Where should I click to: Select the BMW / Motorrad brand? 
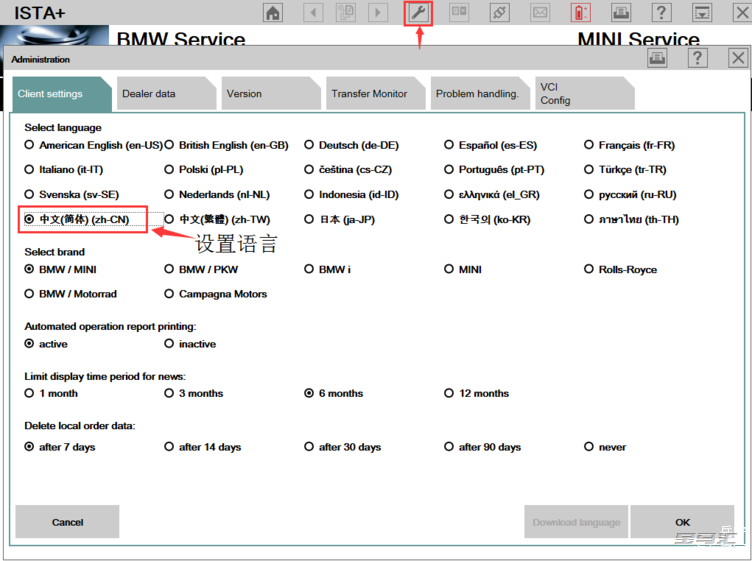coord(70,294)
